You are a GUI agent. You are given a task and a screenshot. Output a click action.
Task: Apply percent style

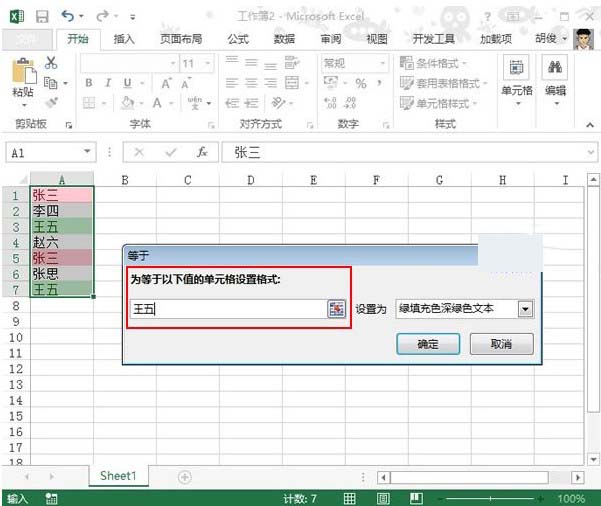click(x=361, y=83)
